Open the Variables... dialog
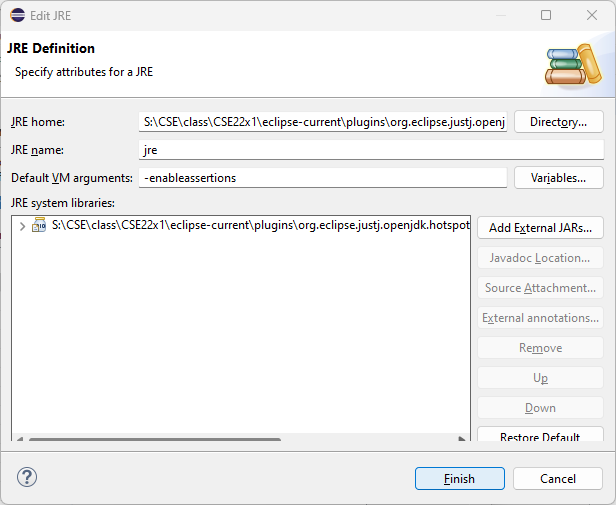 click(558, 178)
